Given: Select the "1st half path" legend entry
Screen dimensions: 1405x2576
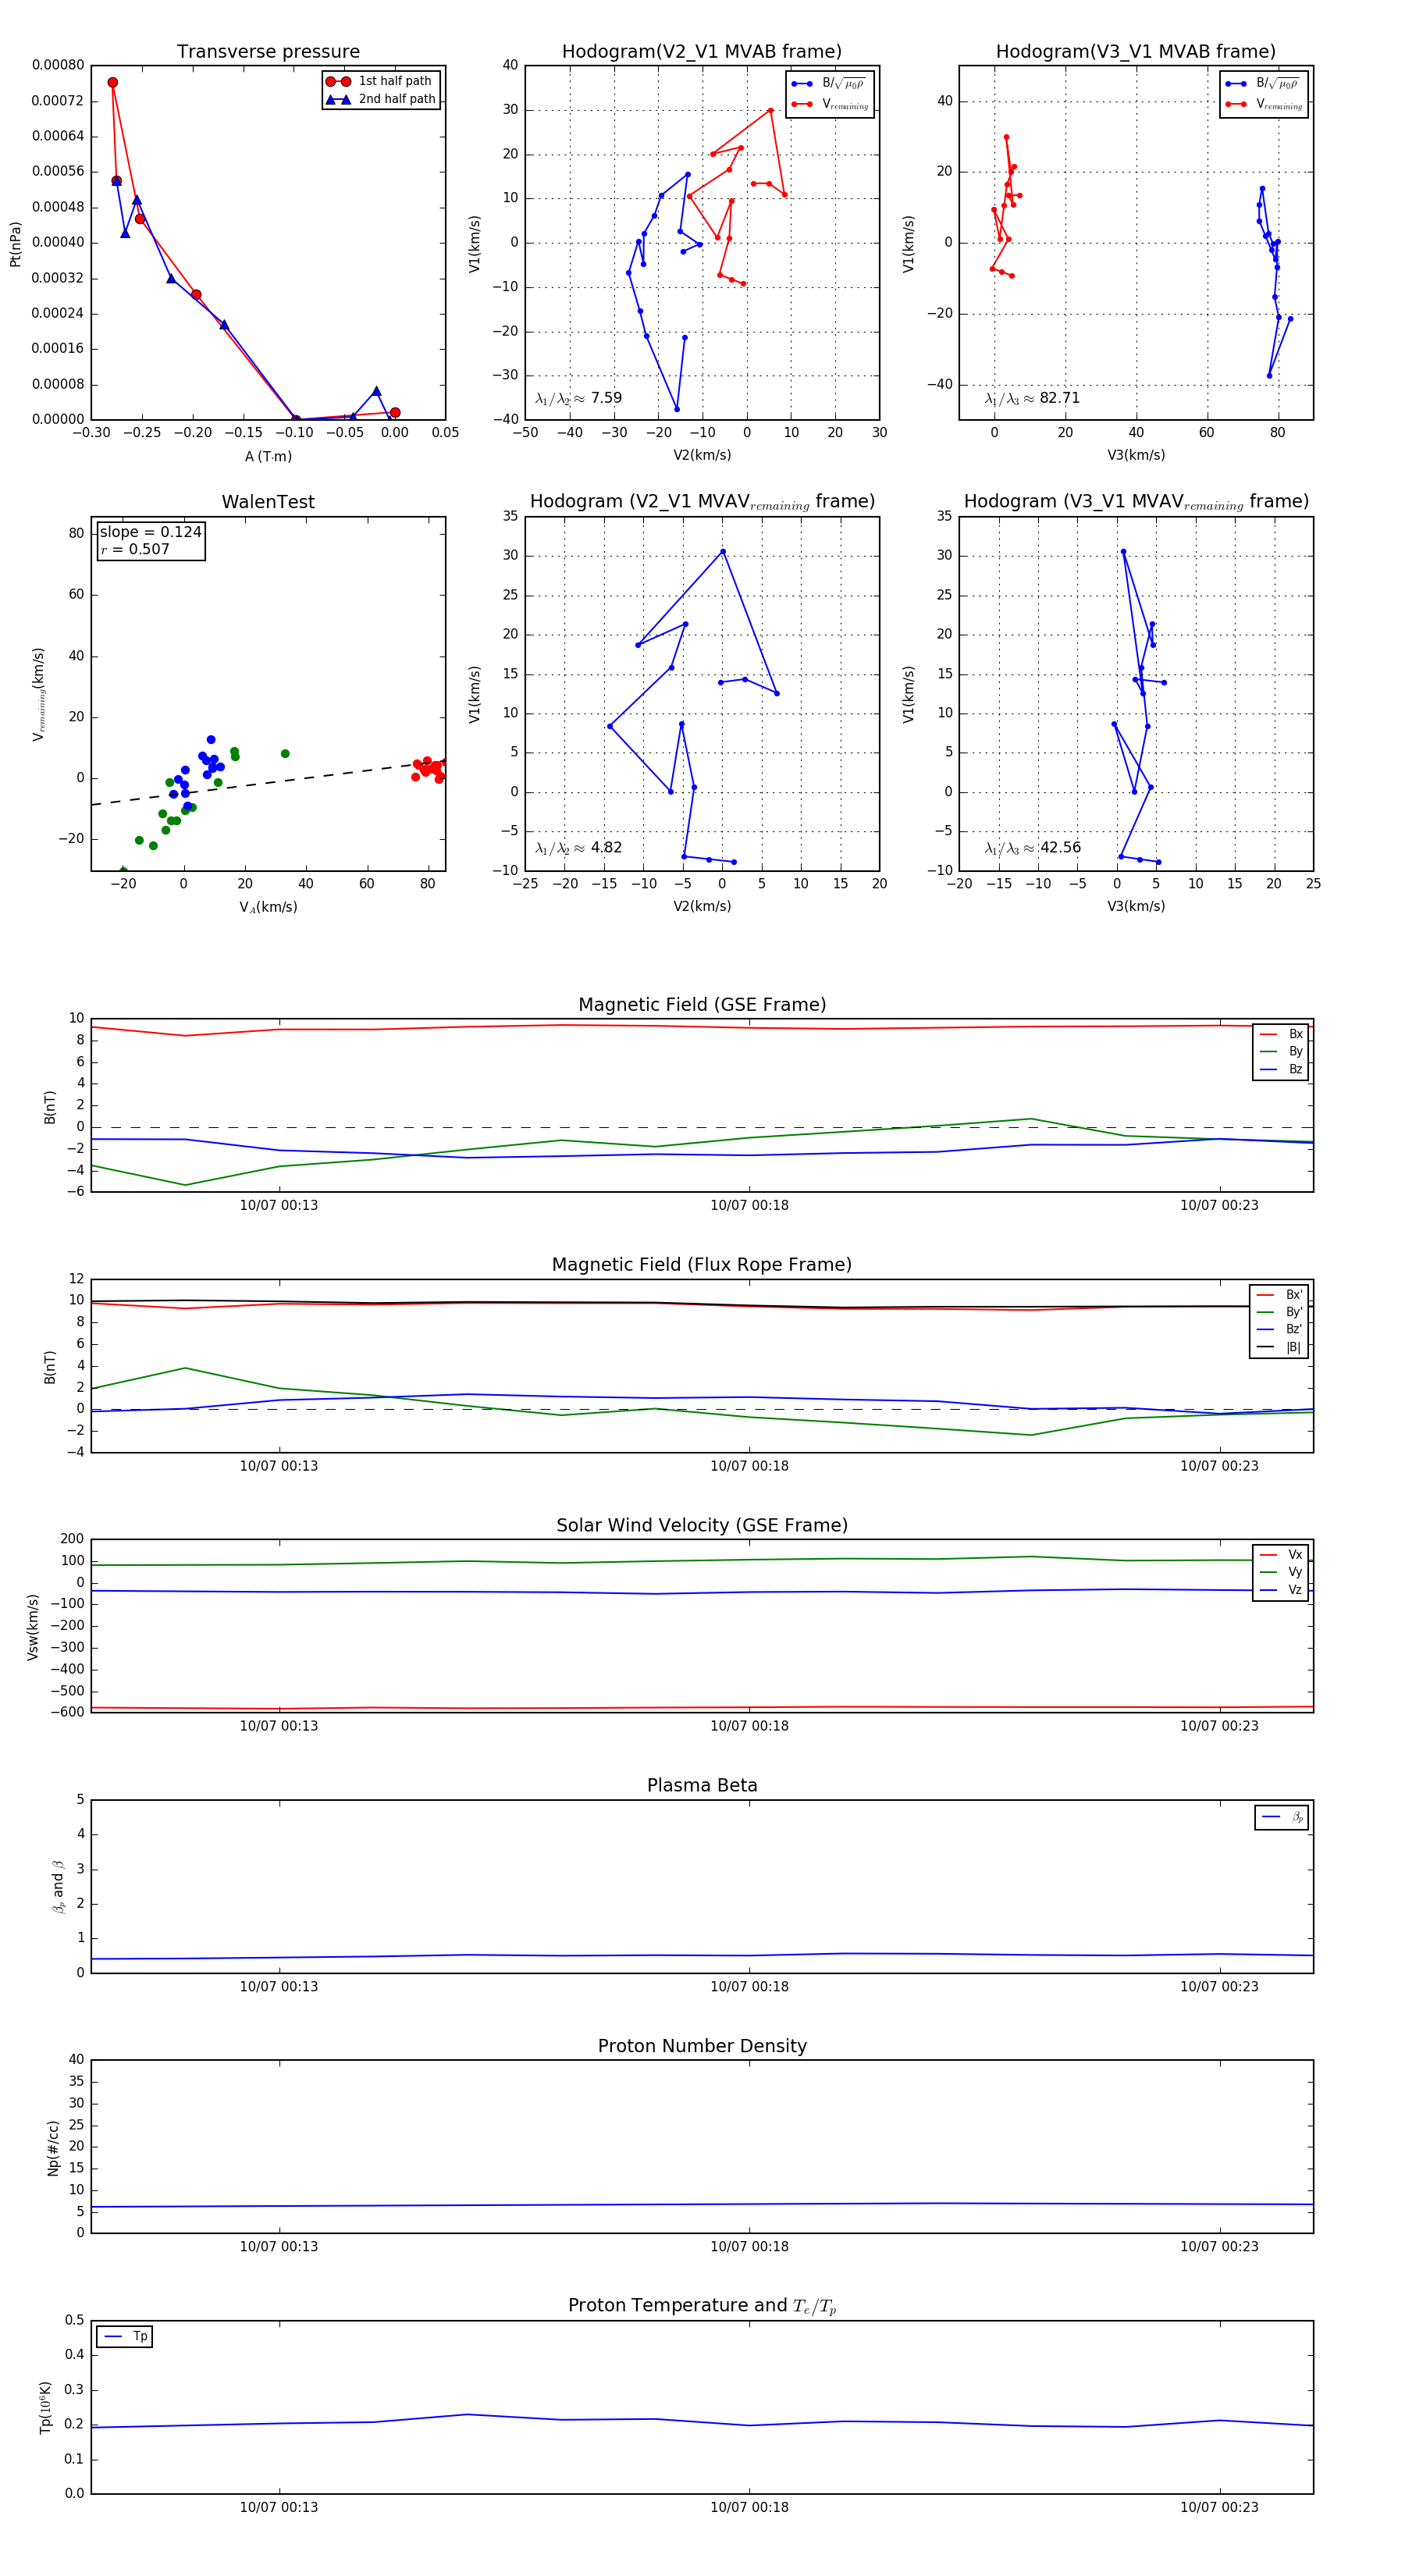Looking at the screenshot, I should [x=380, y=81].
